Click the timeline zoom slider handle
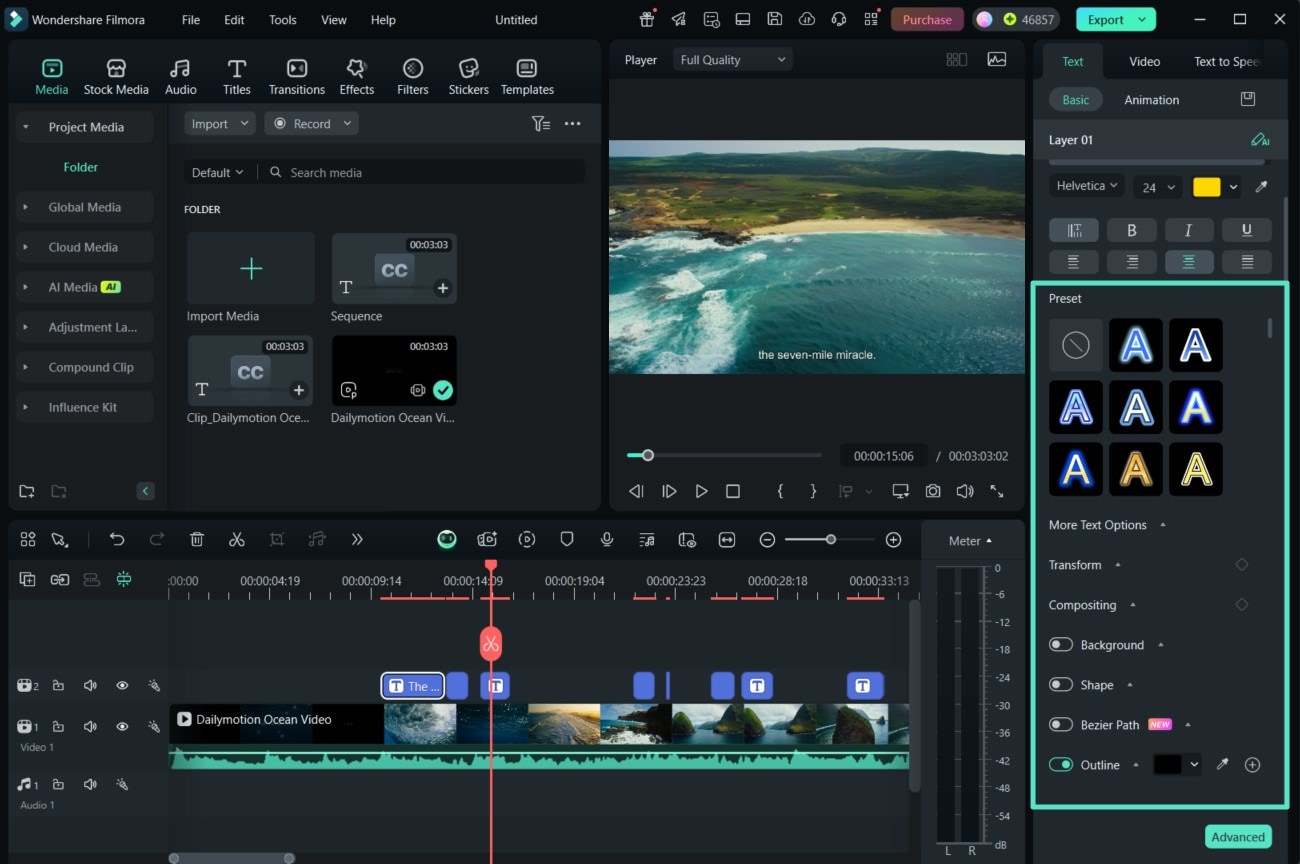 pyautogui.click(x=830, y=539)
